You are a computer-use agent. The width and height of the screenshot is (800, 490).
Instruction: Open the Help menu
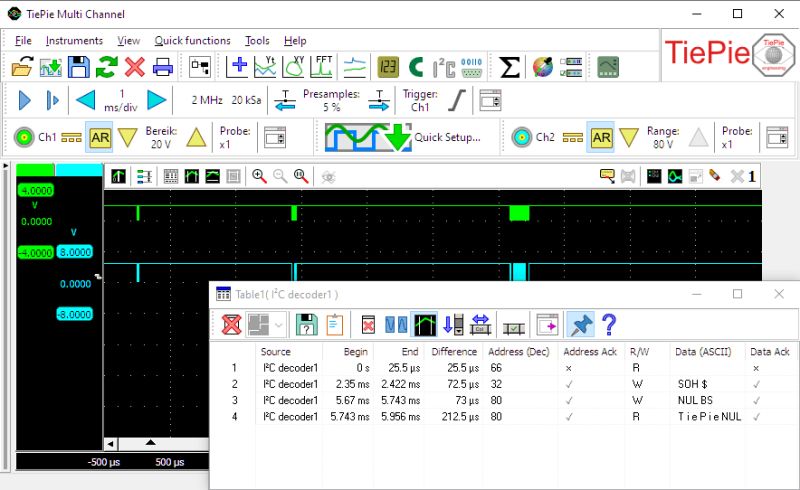tap(295, 40)
